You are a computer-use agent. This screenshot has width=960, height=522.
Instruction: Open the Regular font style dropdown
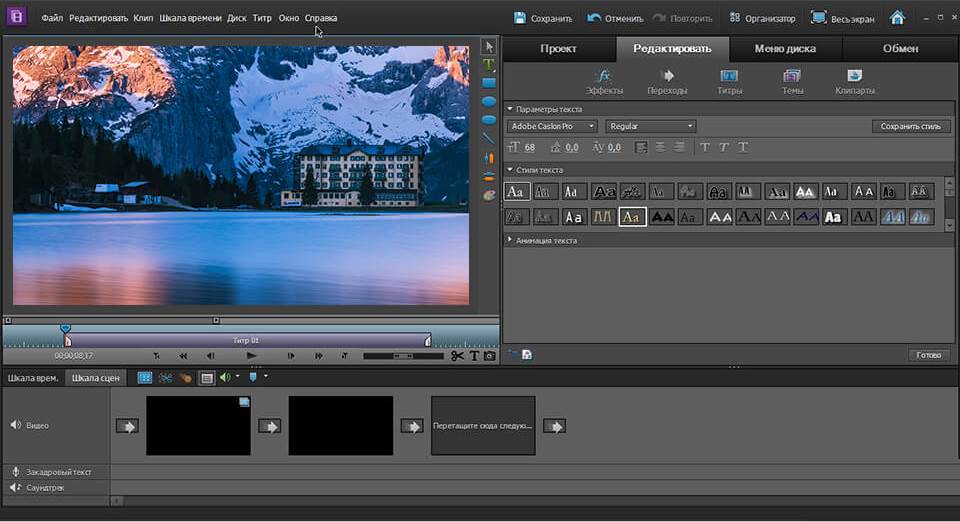[x=651, y=126]
